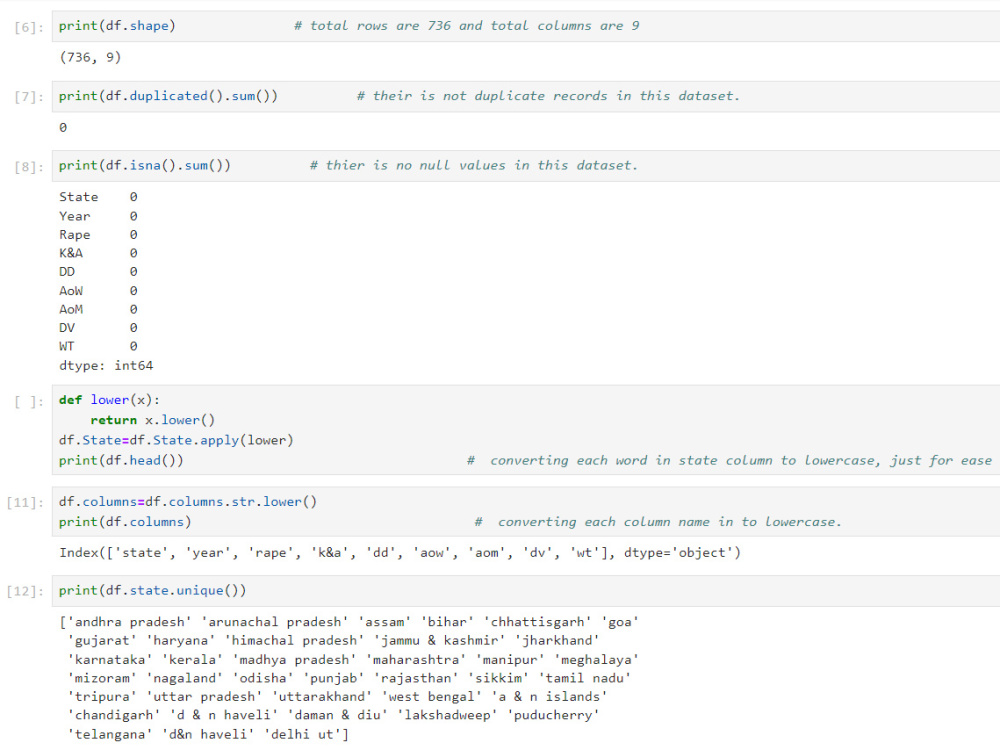
Task: Click the 'K&A 0' output row
Action: 98,253
